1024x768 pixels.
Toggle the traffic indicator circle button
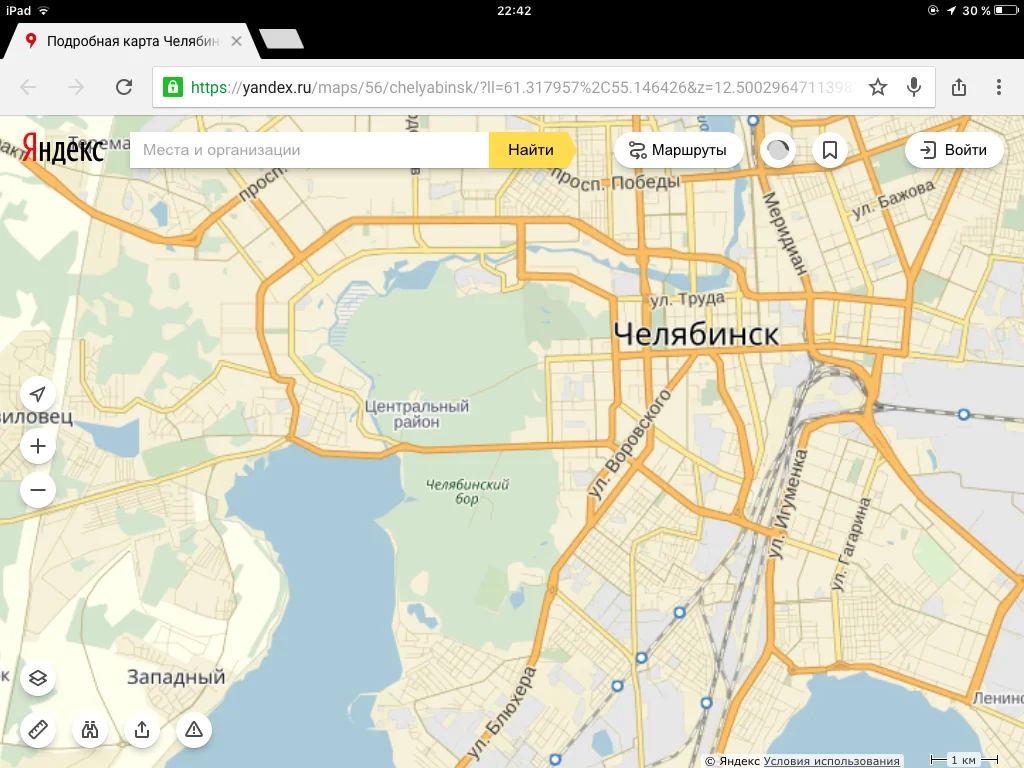tap(778, 150)
